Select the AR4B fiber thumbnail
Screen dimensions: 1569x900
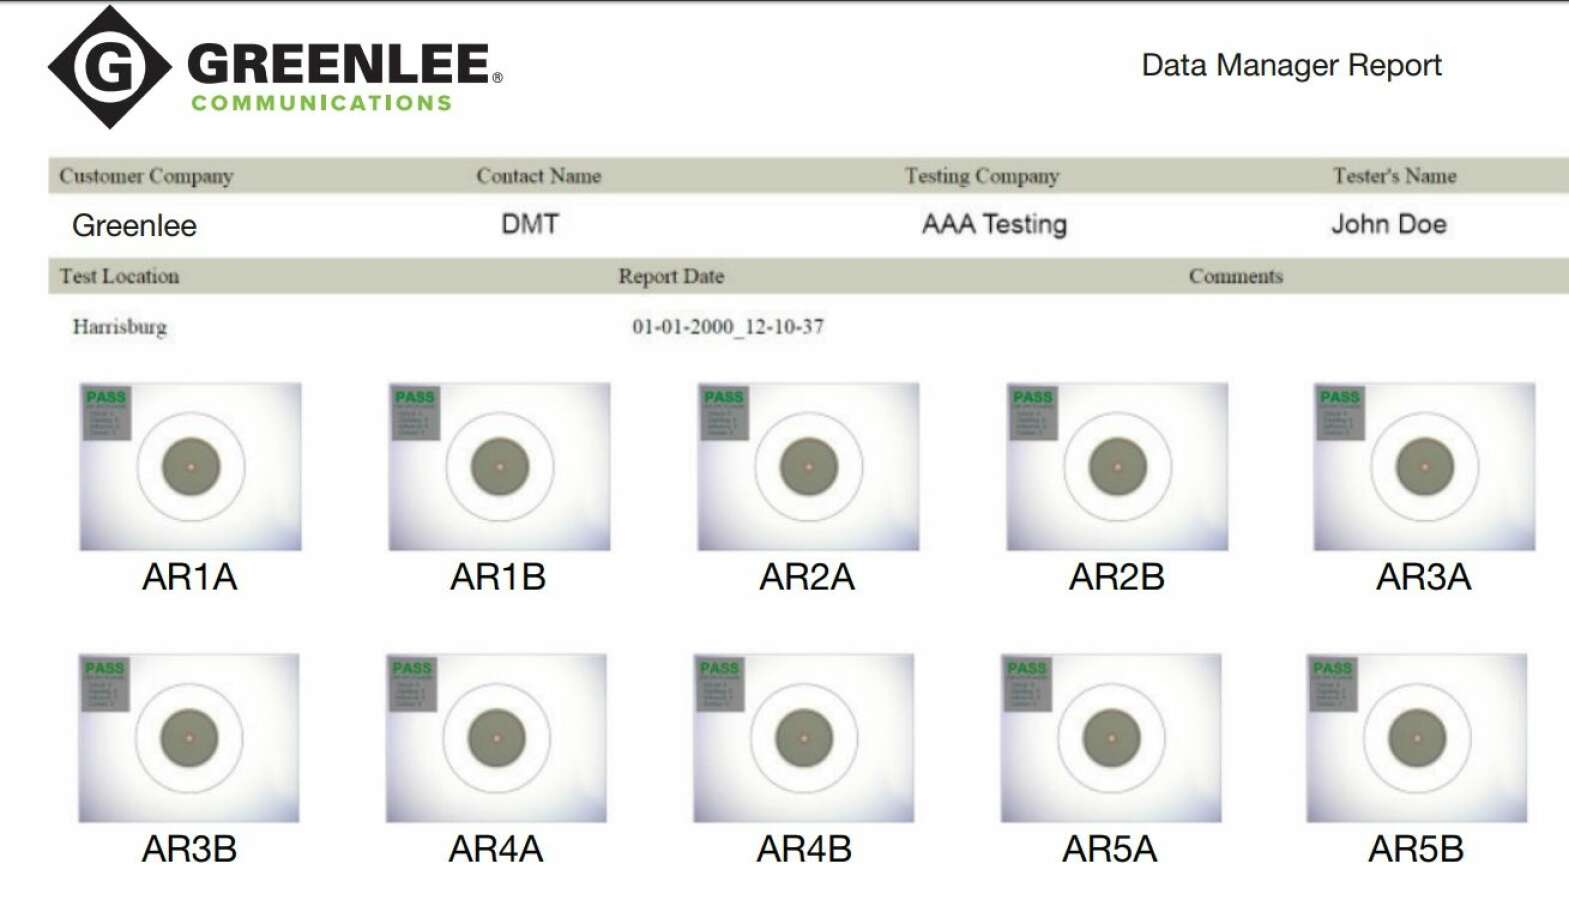tap(804, 738)
